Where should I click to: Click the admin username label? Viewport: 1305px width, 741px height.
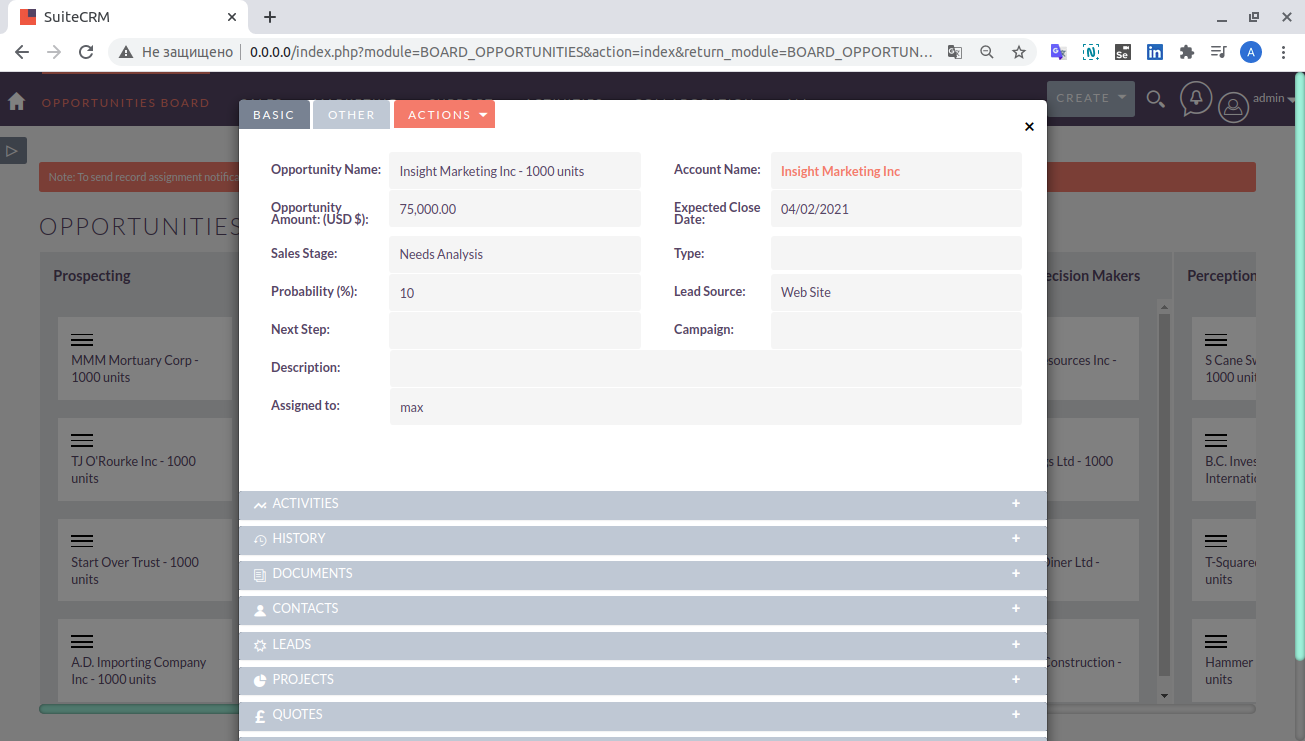click(x=1268, y=98)
